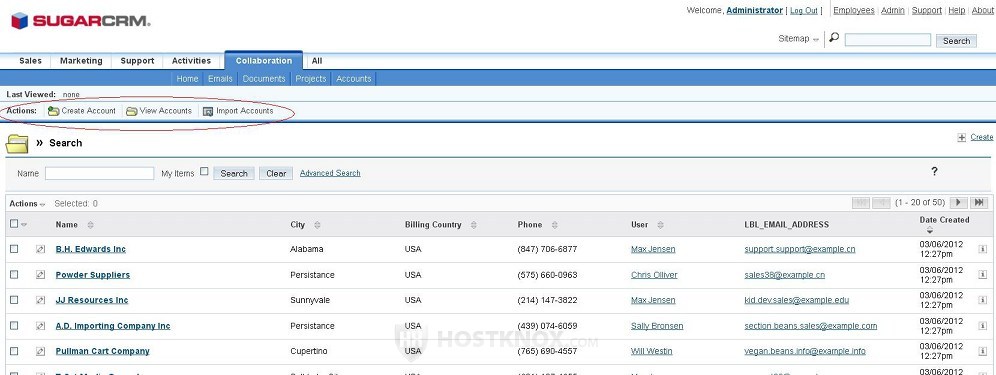Switch to the Activities tab

coord(191,61)
